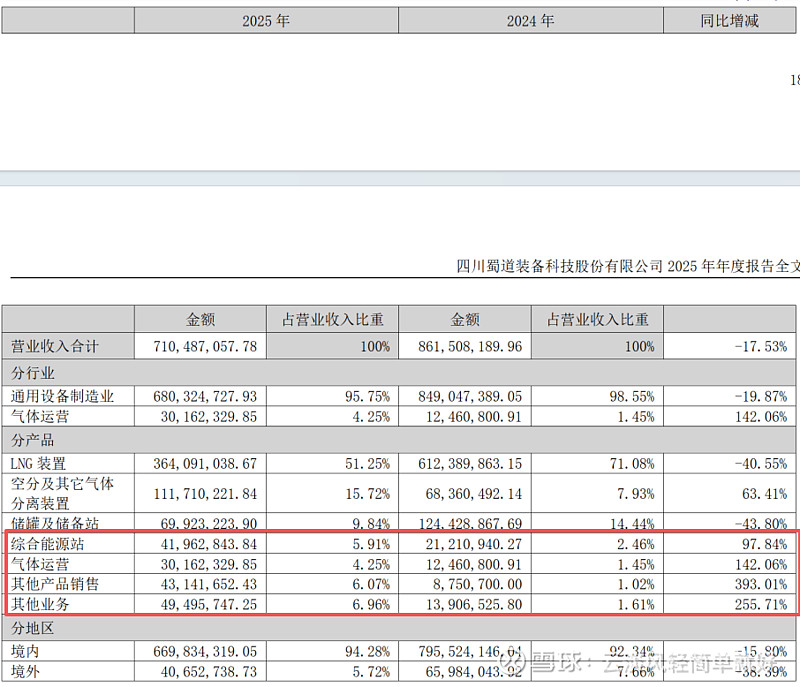The image size is (800, 687).
Task: Select the 分产品 section heading
Action: [x=33, y=440]
